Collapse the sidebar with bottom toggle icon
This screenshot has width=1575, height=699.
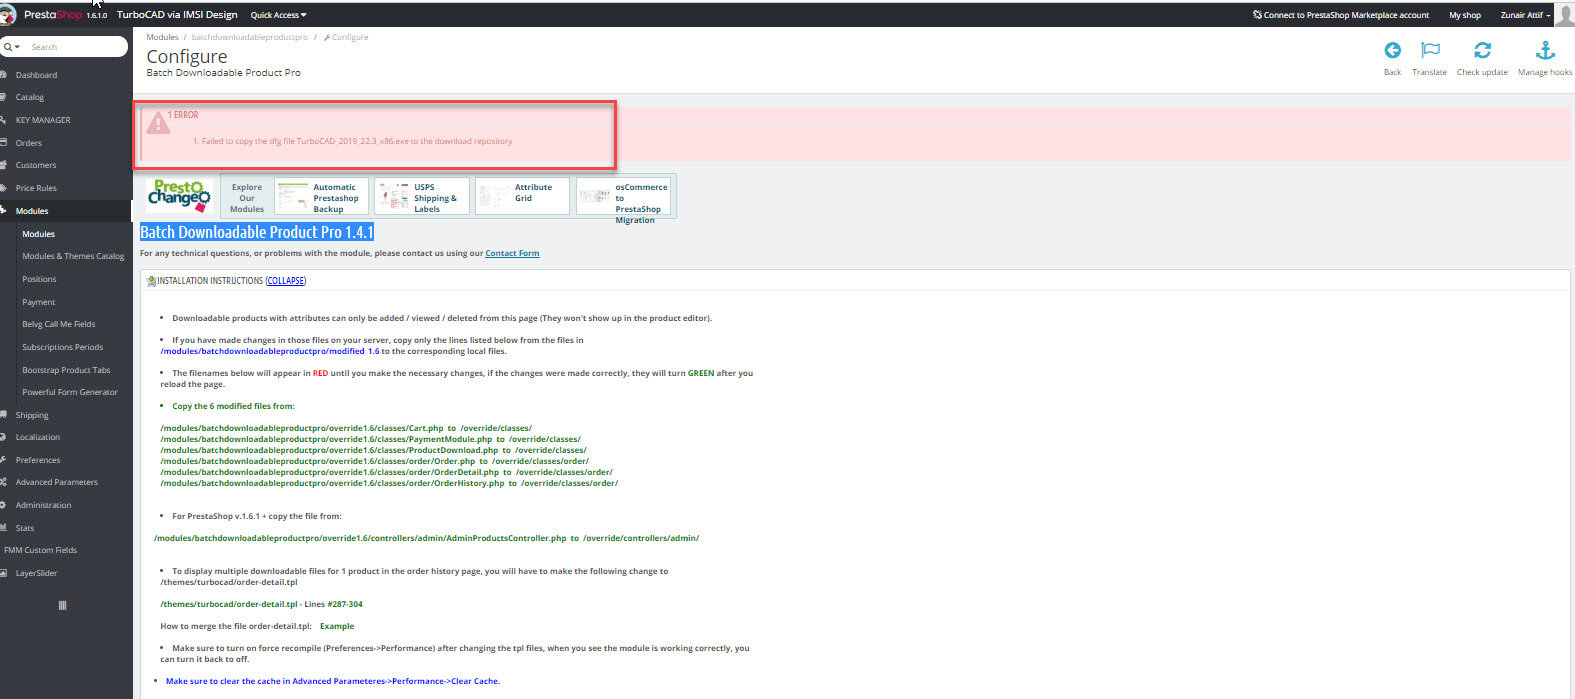(63, 605)
